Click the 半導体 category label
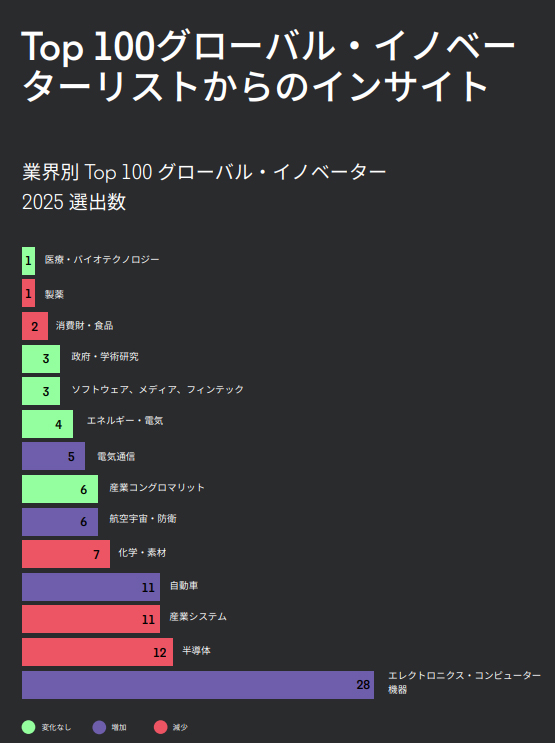This screenshot has width=555, height=743. click(x=196, y=651)
